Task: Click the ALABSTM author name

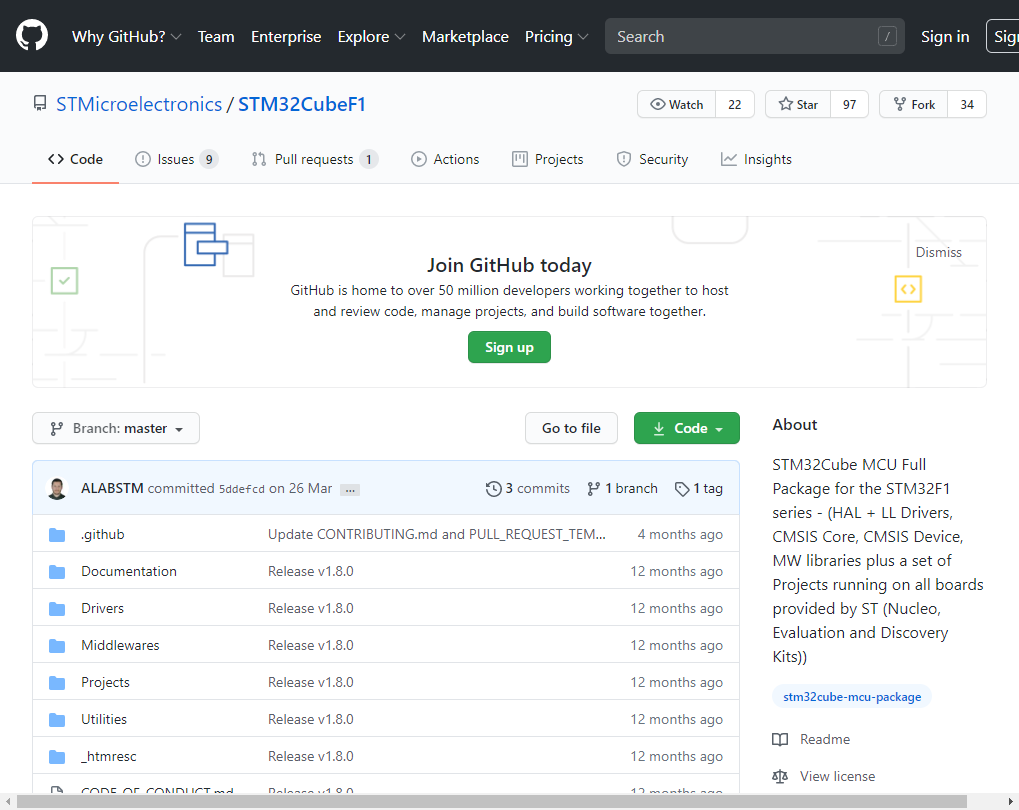Action: [112, 488]
